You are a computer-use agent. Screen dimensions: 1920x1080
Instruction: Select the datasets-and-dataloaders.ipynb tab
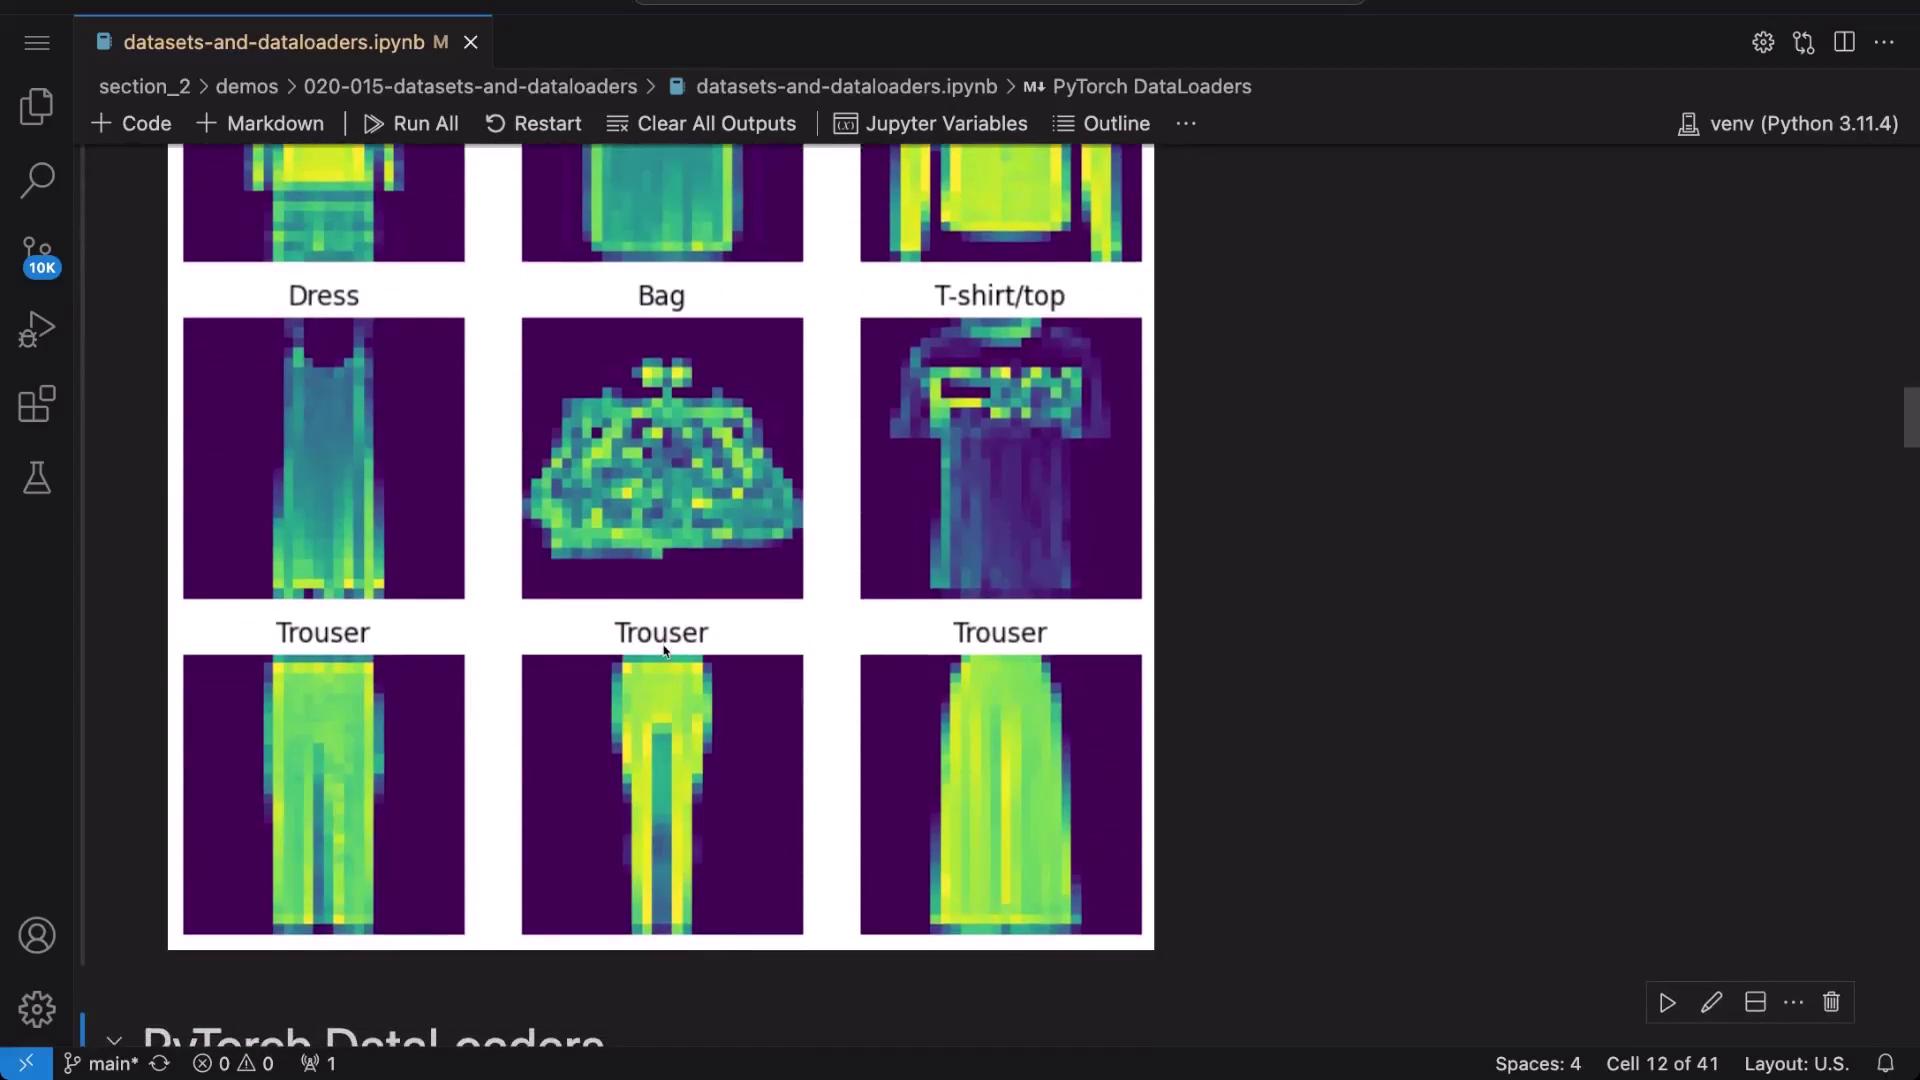pos(274,42)
